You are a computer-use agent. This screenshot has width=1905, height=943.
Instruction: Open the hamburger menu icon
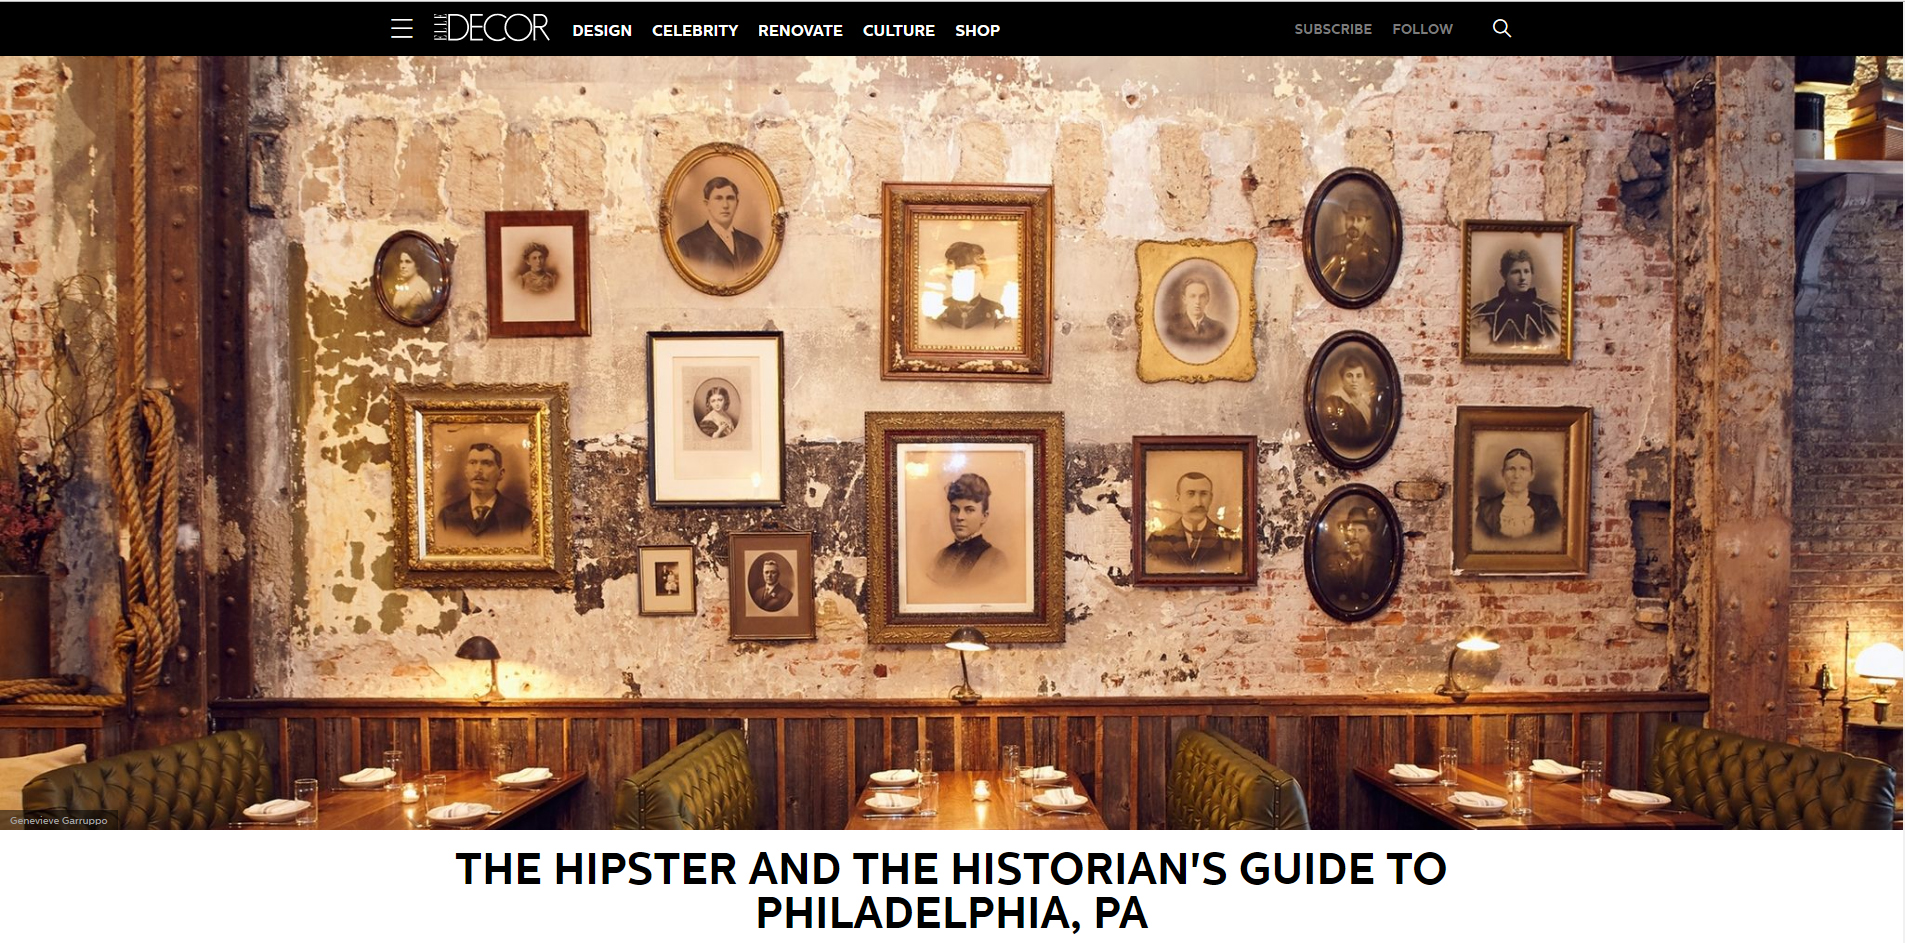click(x=402, y=29)
